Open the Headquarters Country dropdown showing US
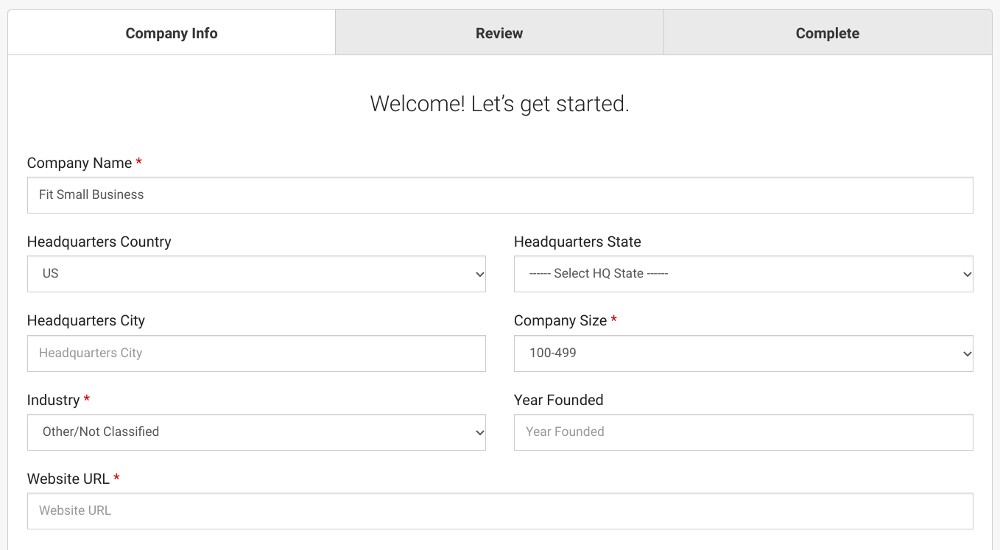Image resolution: width=1000 pixels, height=550 pixels. [256, 274]
